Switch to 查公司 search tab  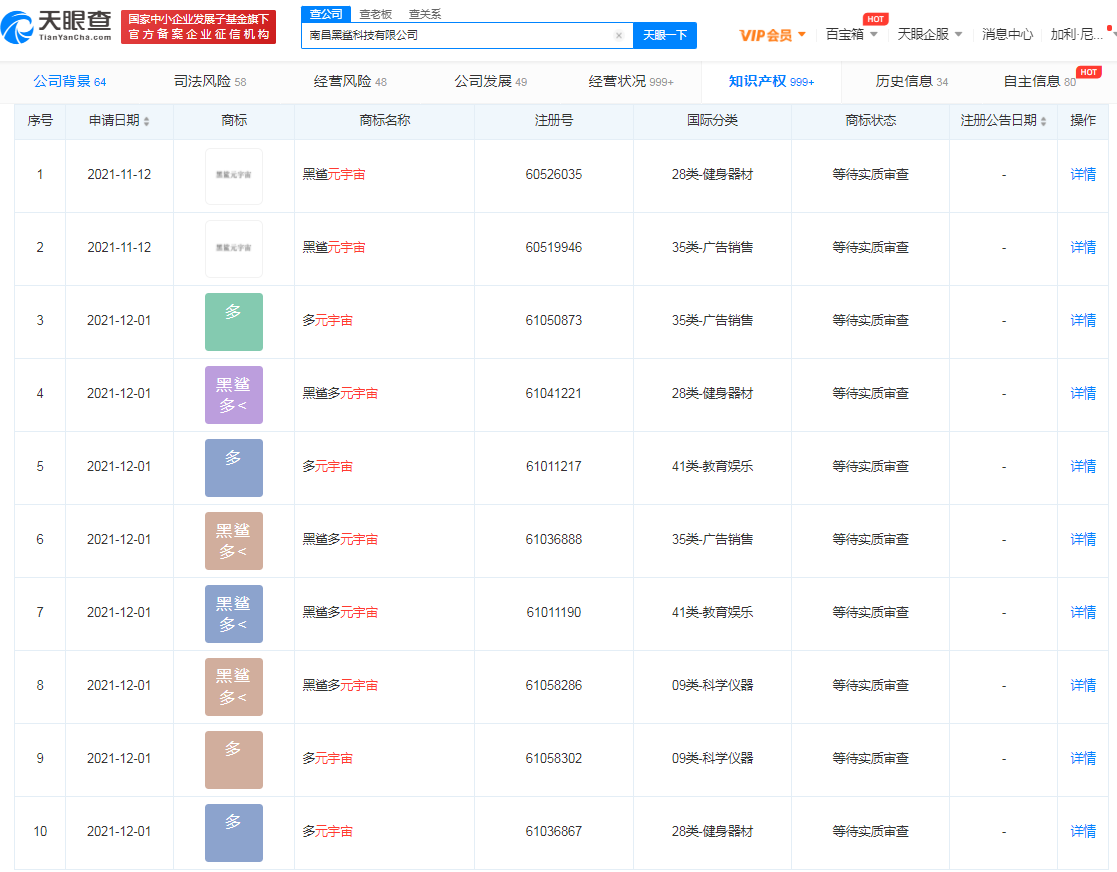click(326, 14)
